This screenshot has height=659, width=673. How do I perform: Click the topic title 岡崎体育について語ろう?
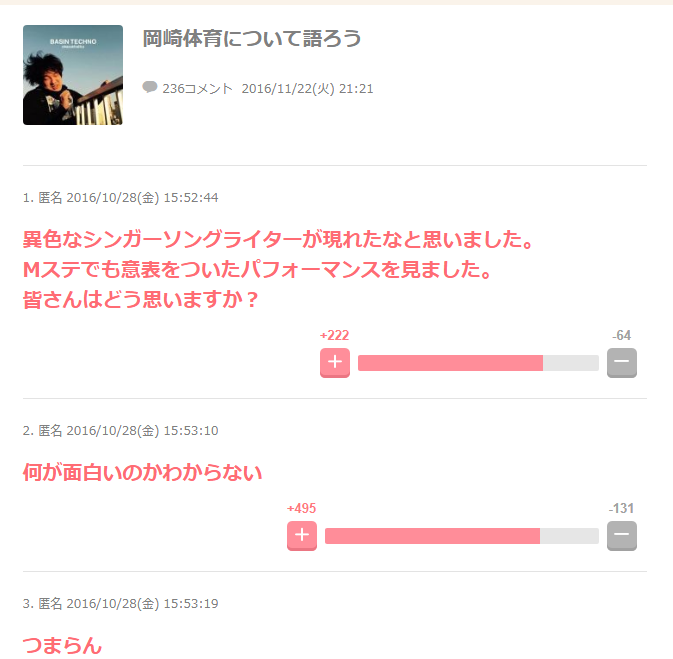click(252, 39)
